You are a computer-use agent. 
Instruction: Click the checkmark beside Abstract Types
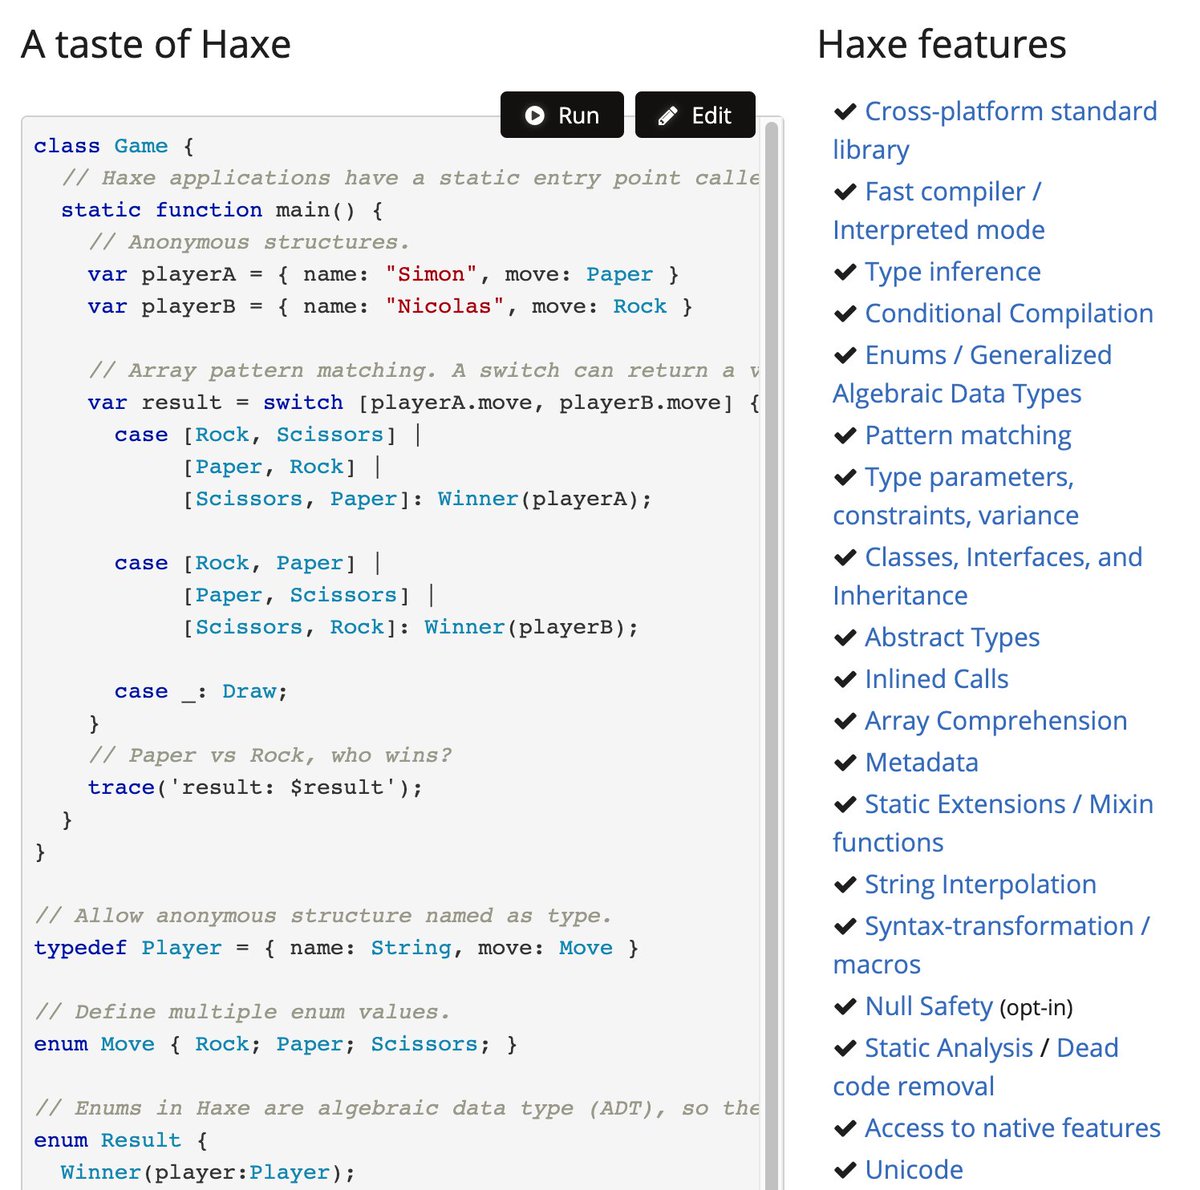(845, 638)
